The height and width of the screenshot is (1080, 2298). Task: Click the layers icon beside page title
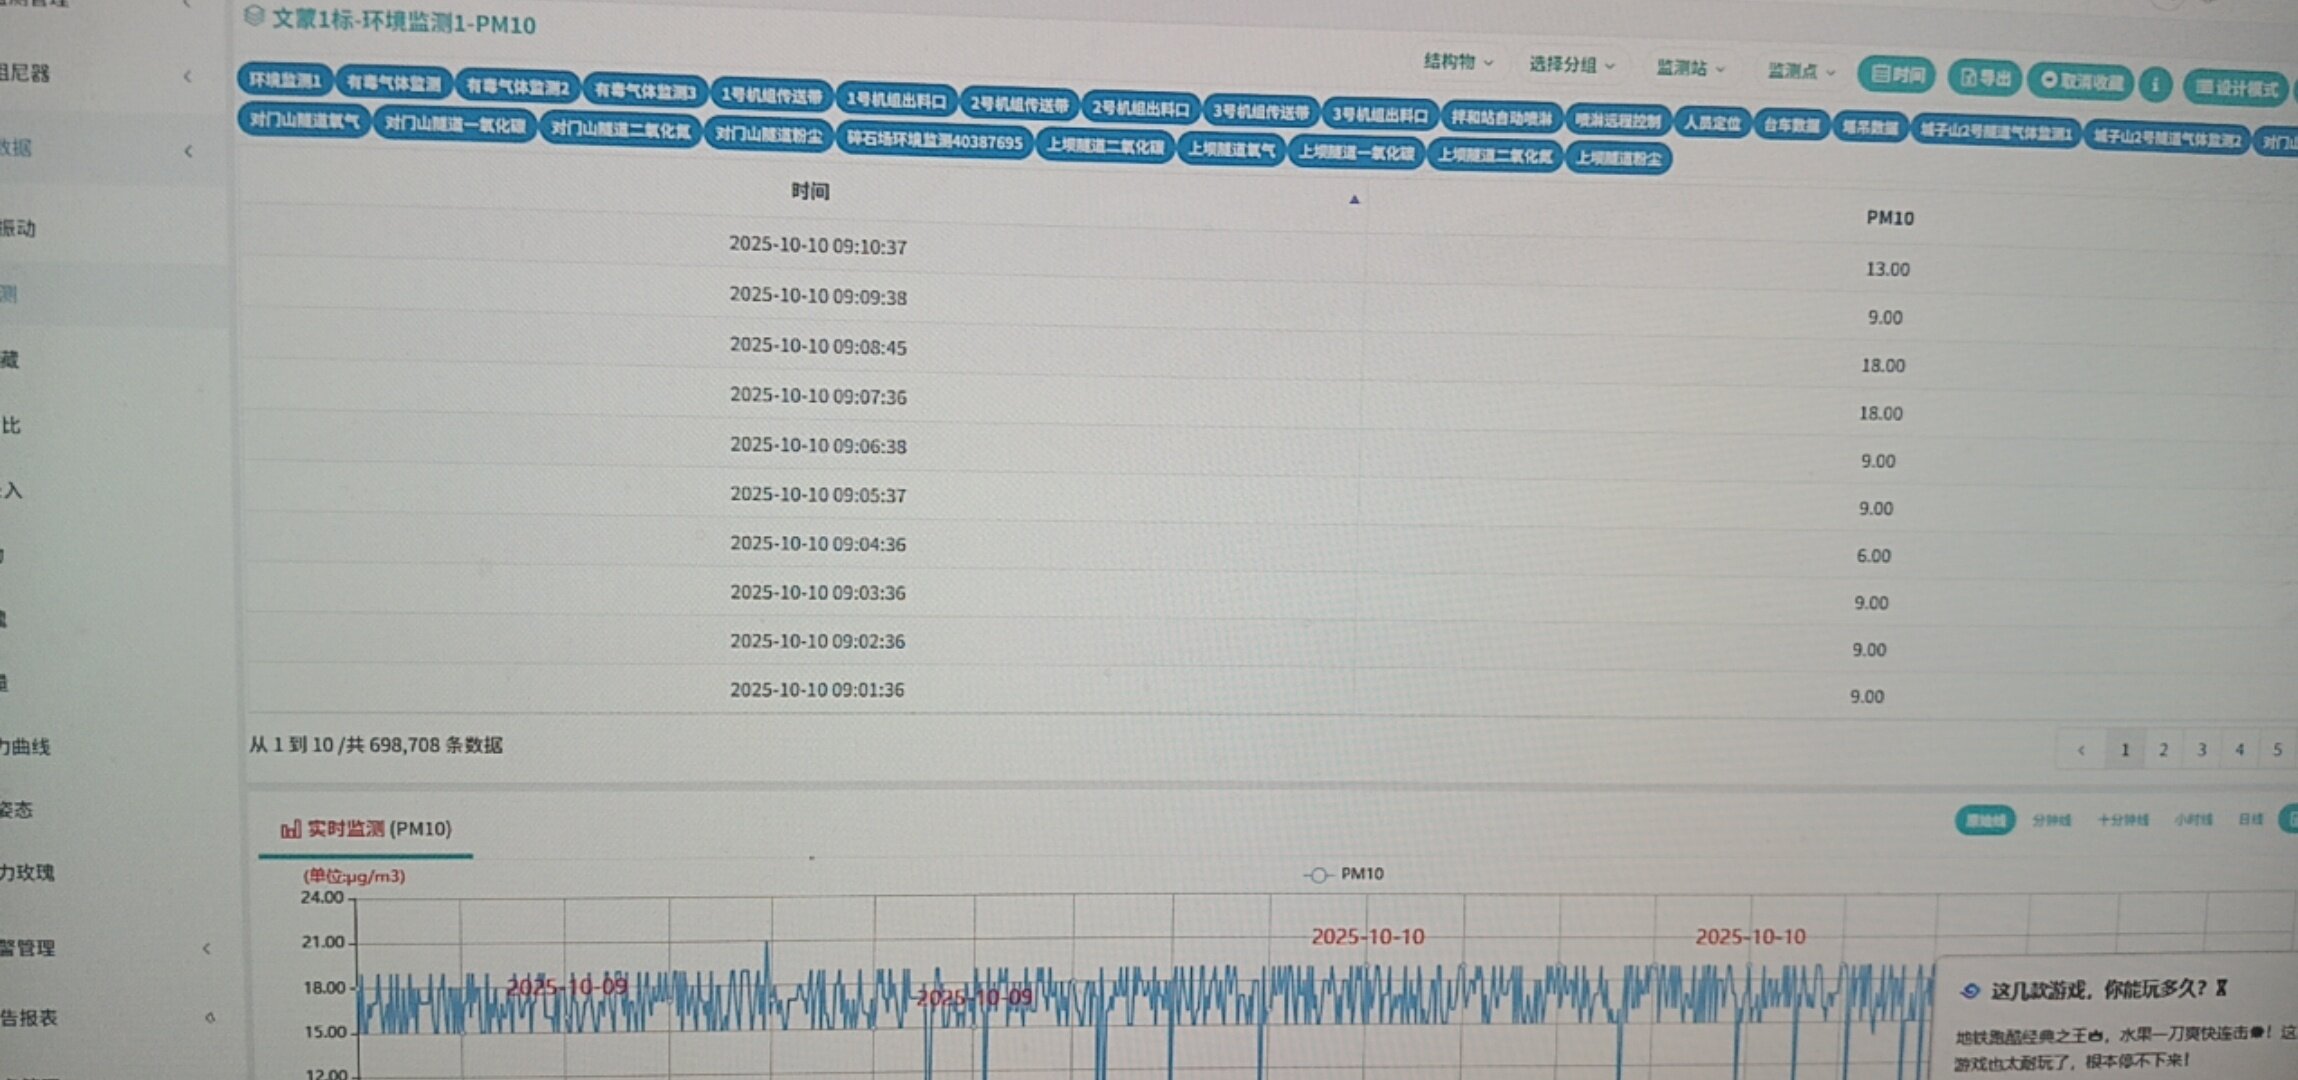(x=254, y=15)
